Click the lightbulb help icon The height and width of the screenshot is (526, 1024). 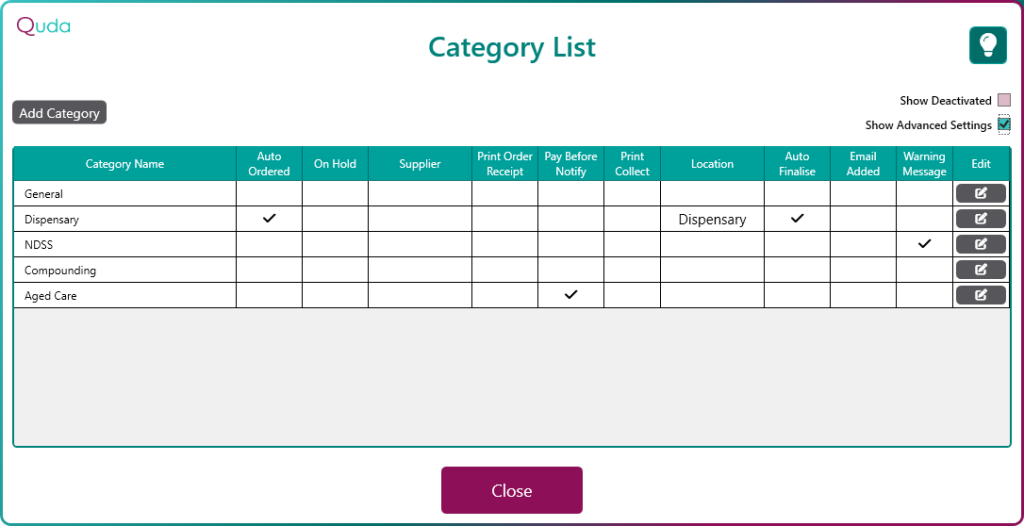tap(987, 45)
